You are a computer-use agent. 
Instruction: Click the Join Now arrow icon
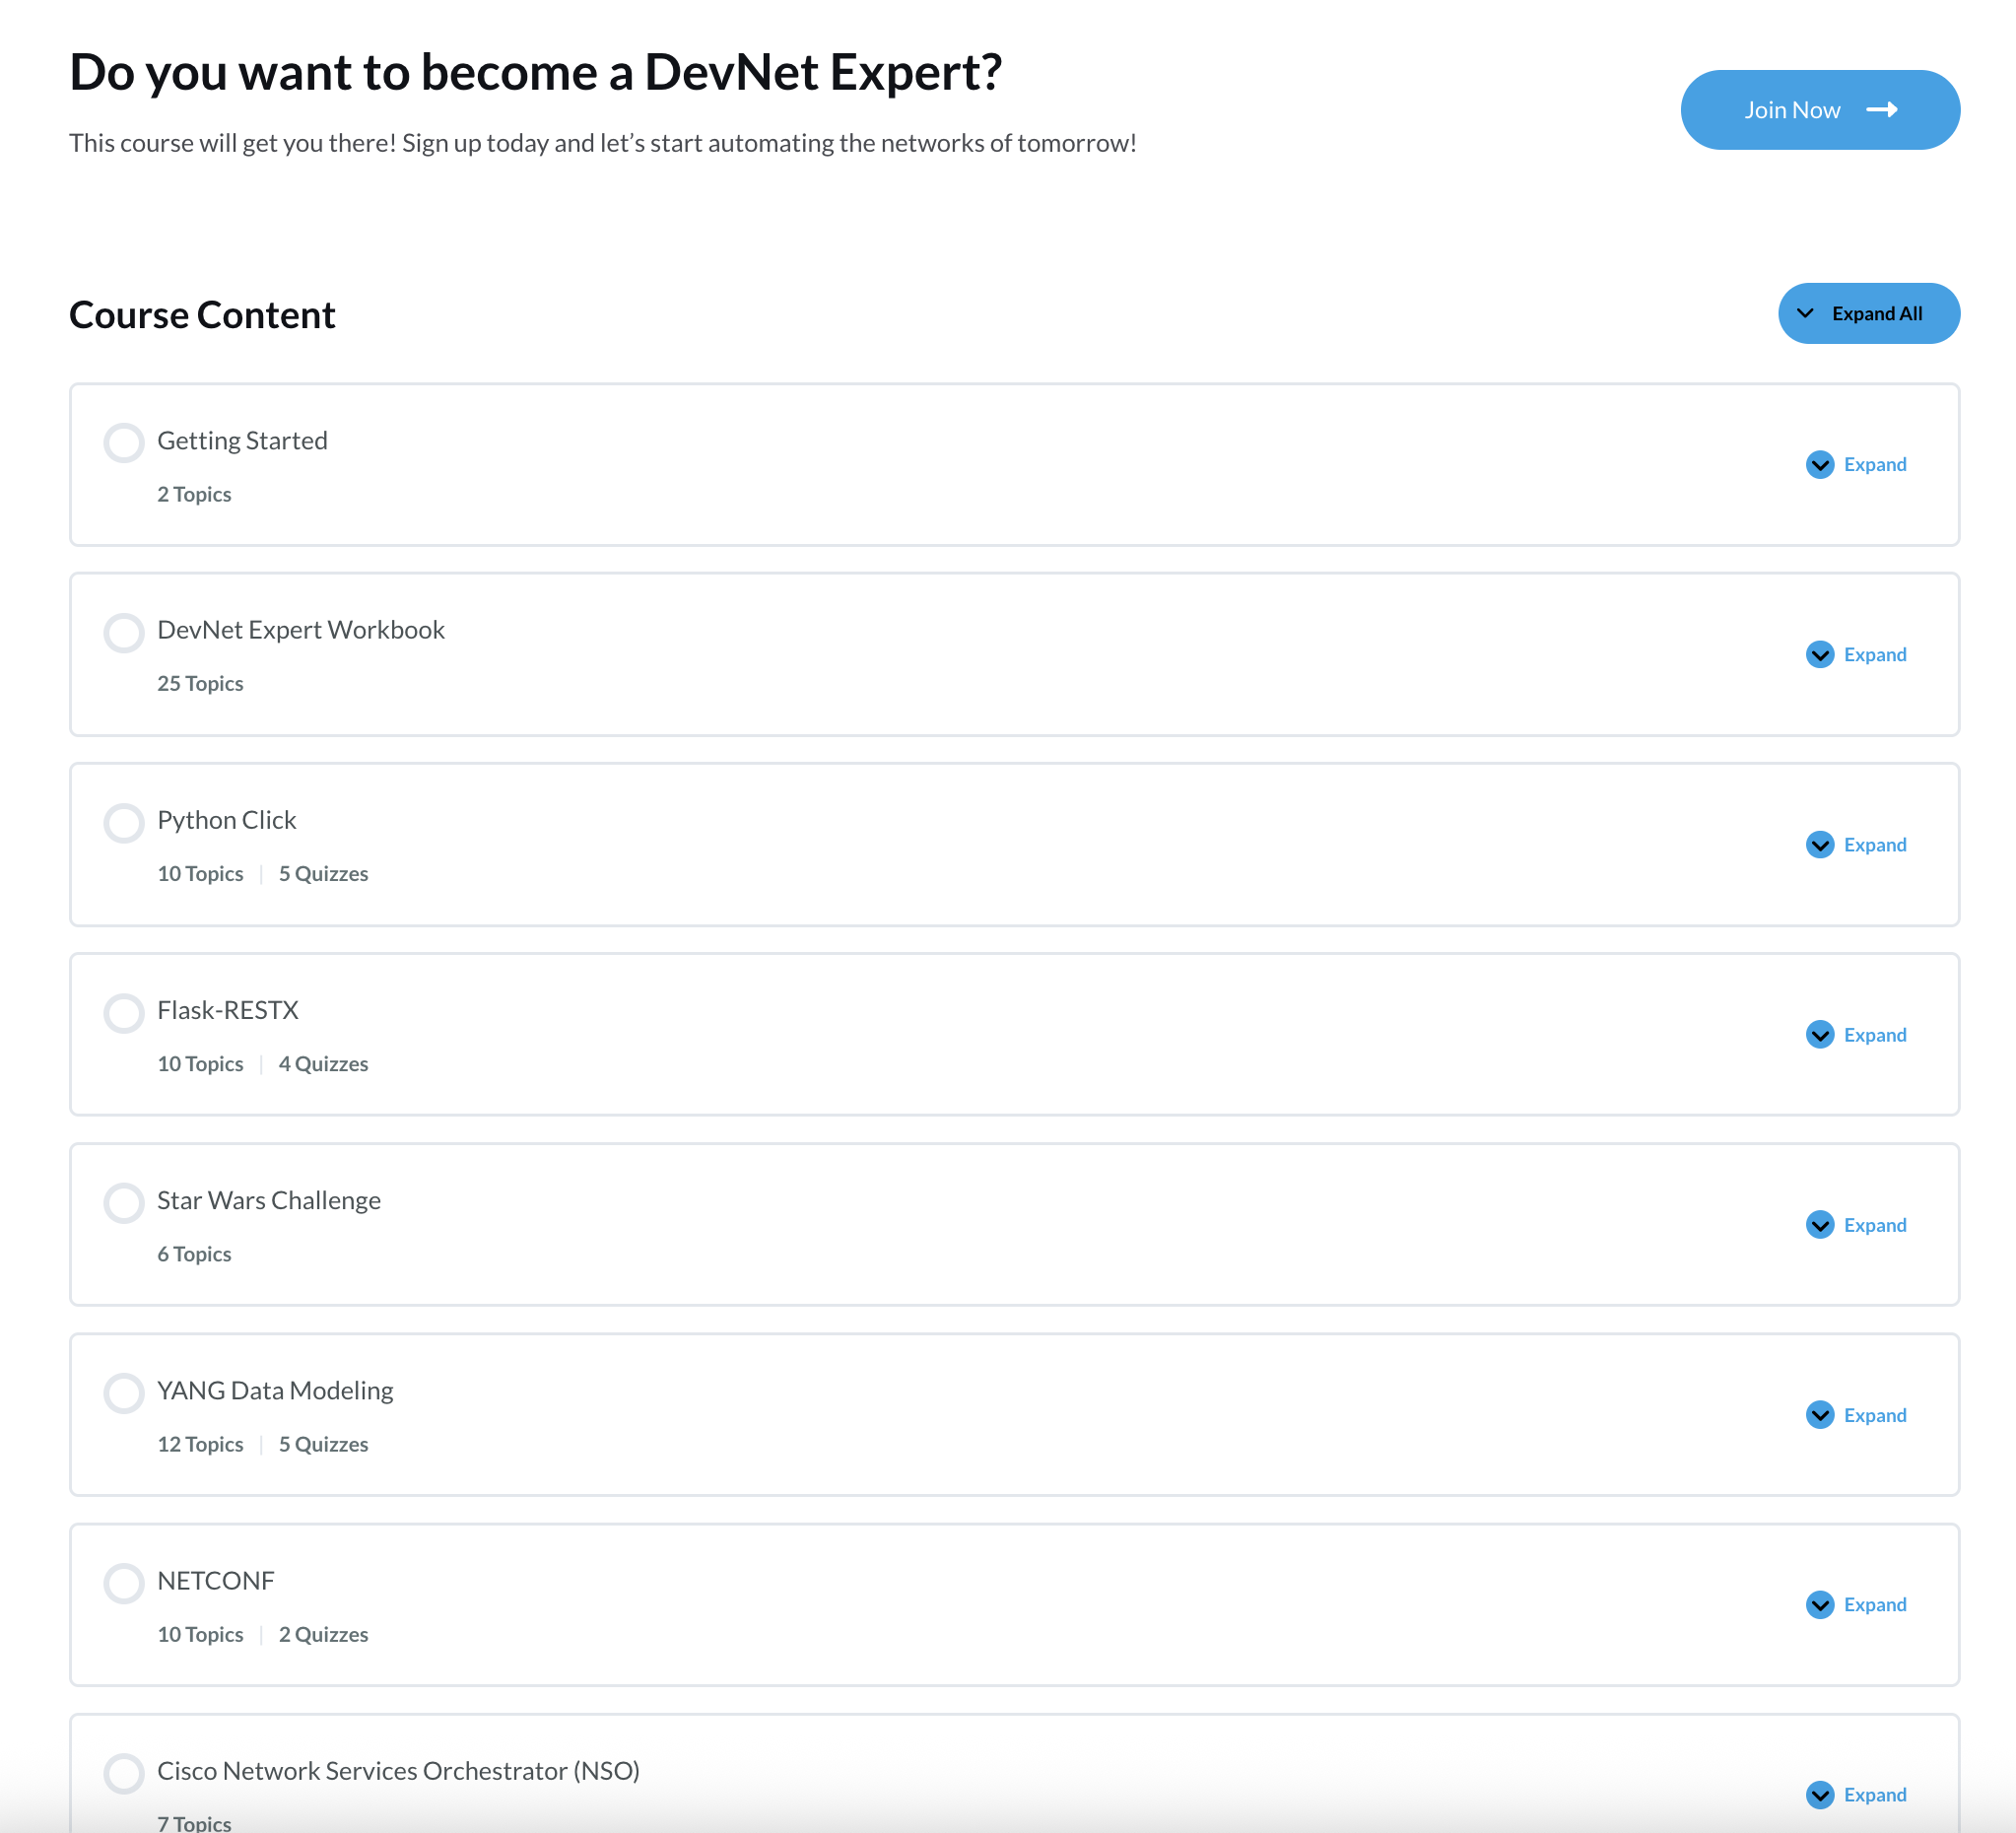pos(1881,110)
